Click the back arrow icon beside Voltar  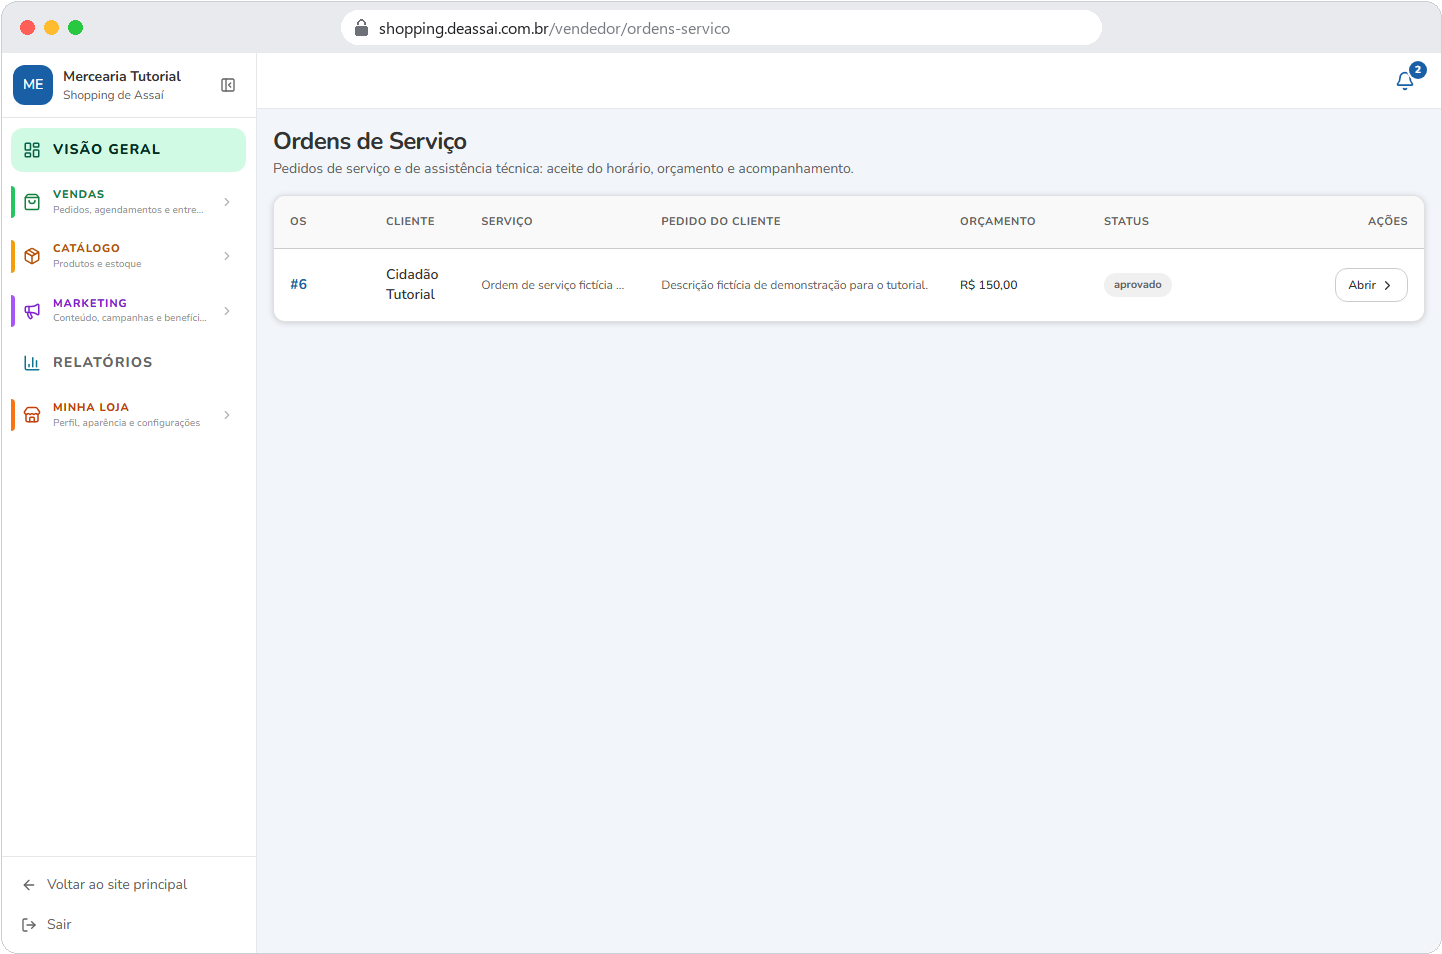tap(29, 885)
